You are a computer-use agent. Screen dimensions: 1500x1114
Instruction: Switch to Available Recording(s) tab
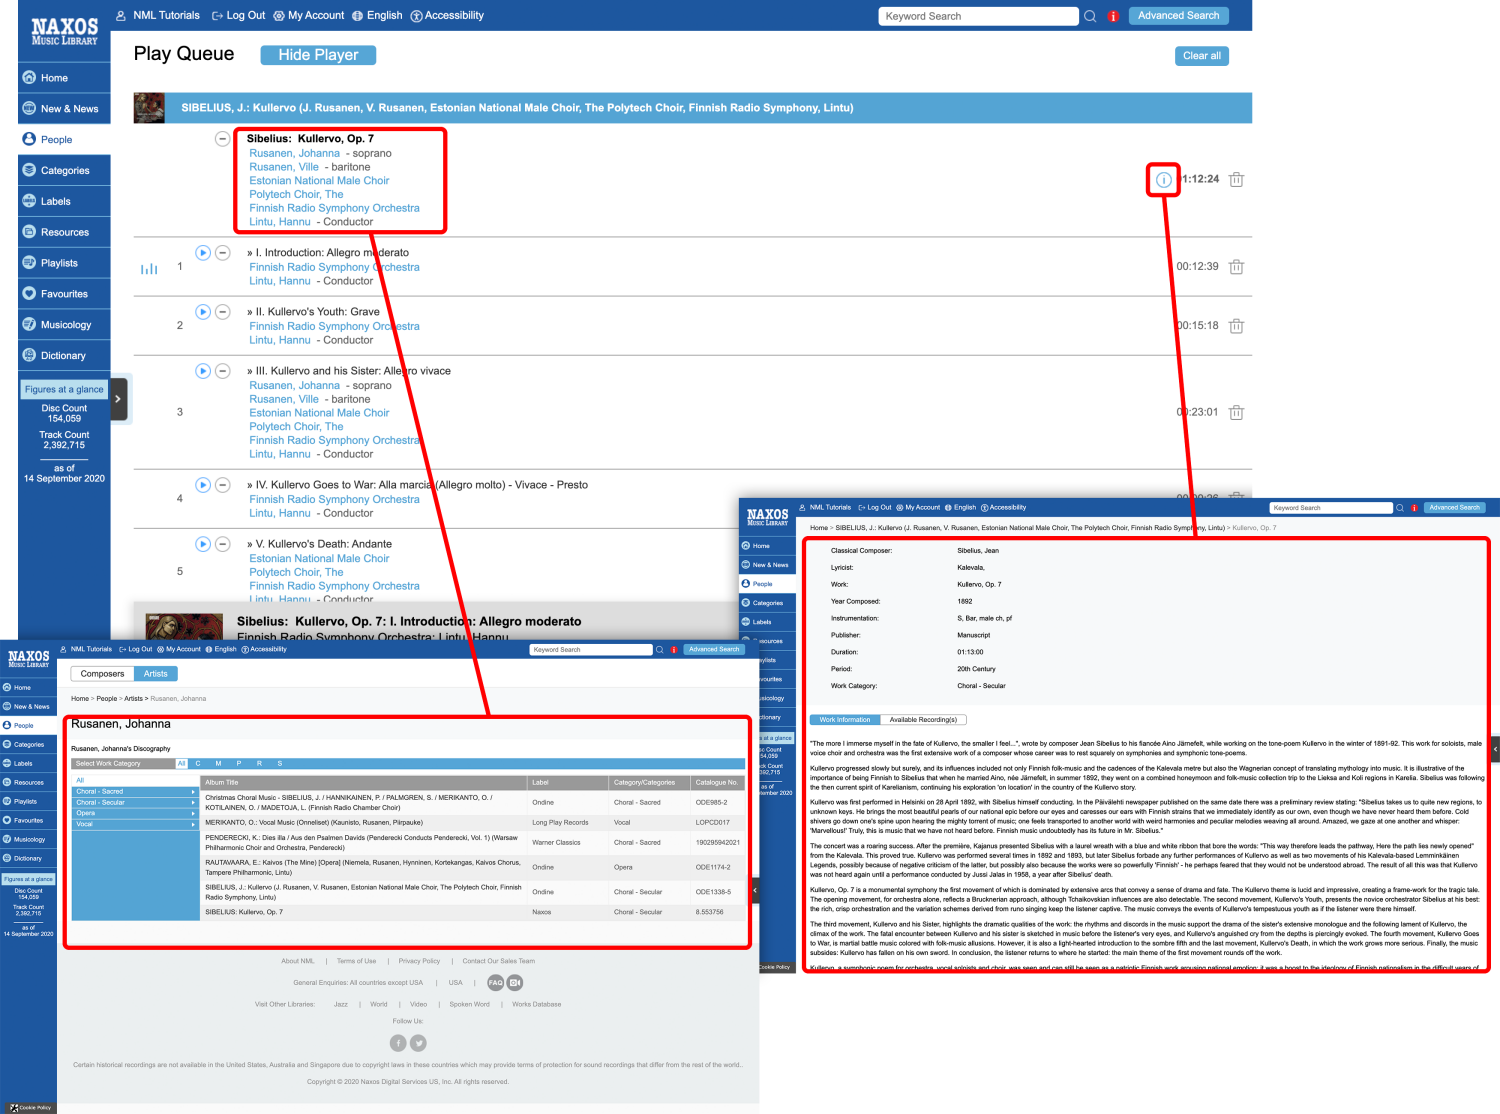pyautogui.click(x=923, y=720)
